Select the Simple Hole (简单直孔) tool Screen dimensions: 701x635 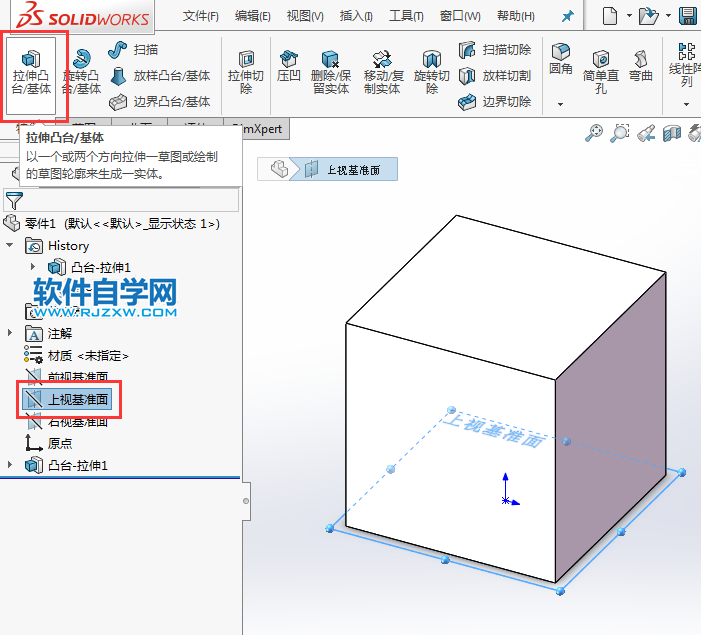(601, 72)
